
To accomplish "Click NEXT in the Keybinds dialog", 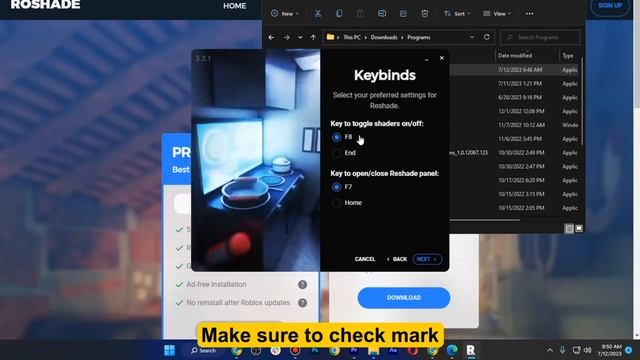I will point(427,259).
